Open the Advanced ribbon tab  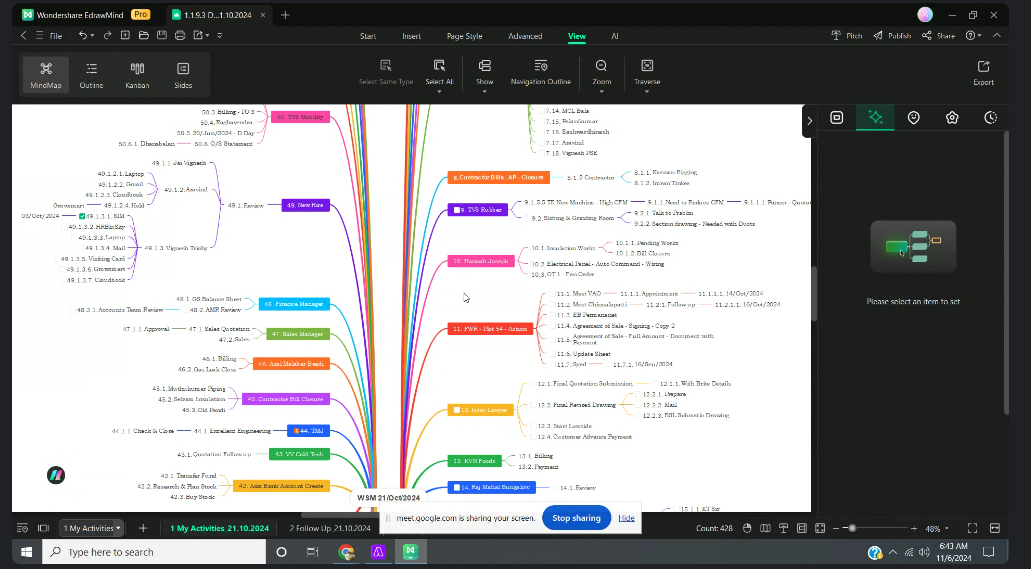coord(525,36)
